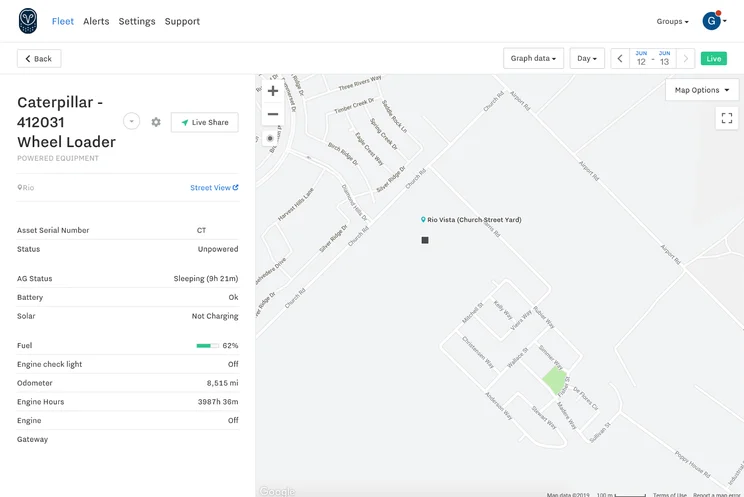Expand the asset name circular dropdown
Viewport: 744px width, 497px height.
coord(131,122)
